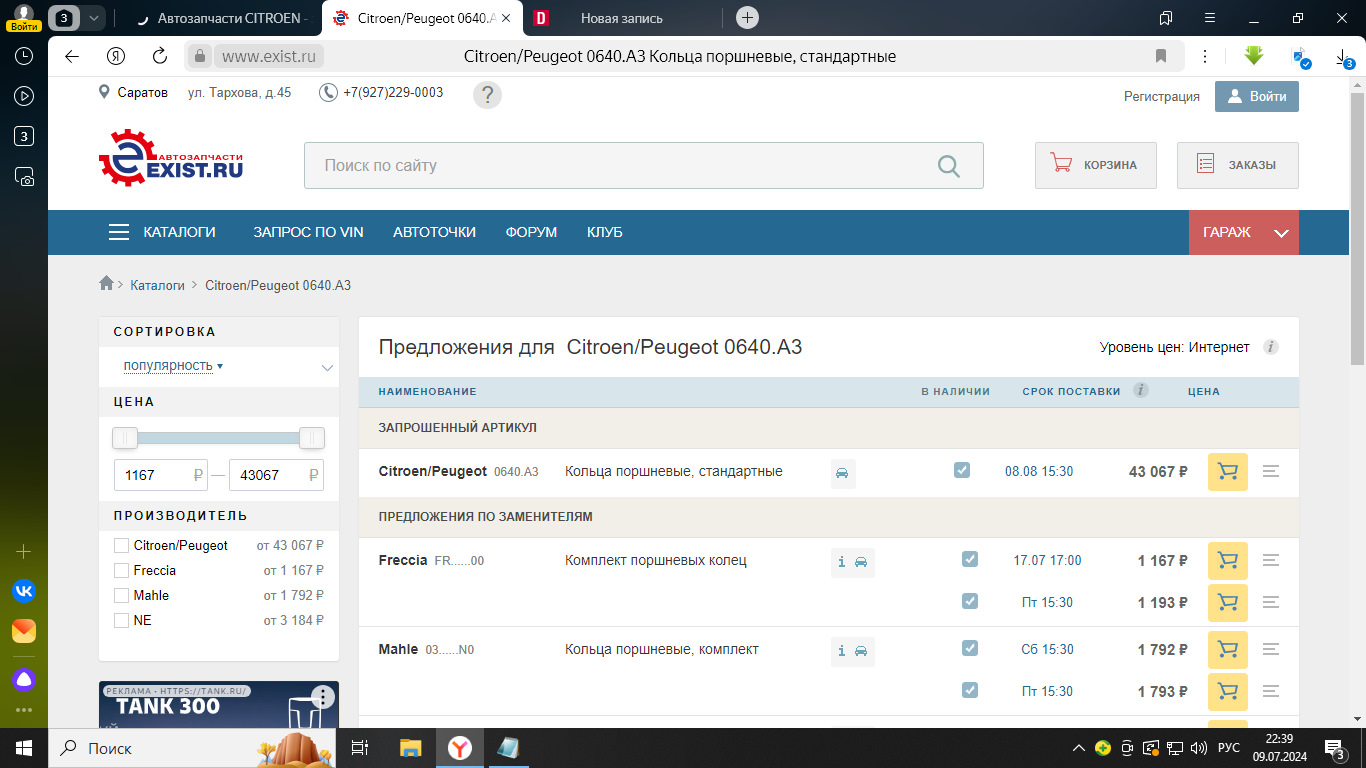Open browser three-dot page menu

point(1205,56)
